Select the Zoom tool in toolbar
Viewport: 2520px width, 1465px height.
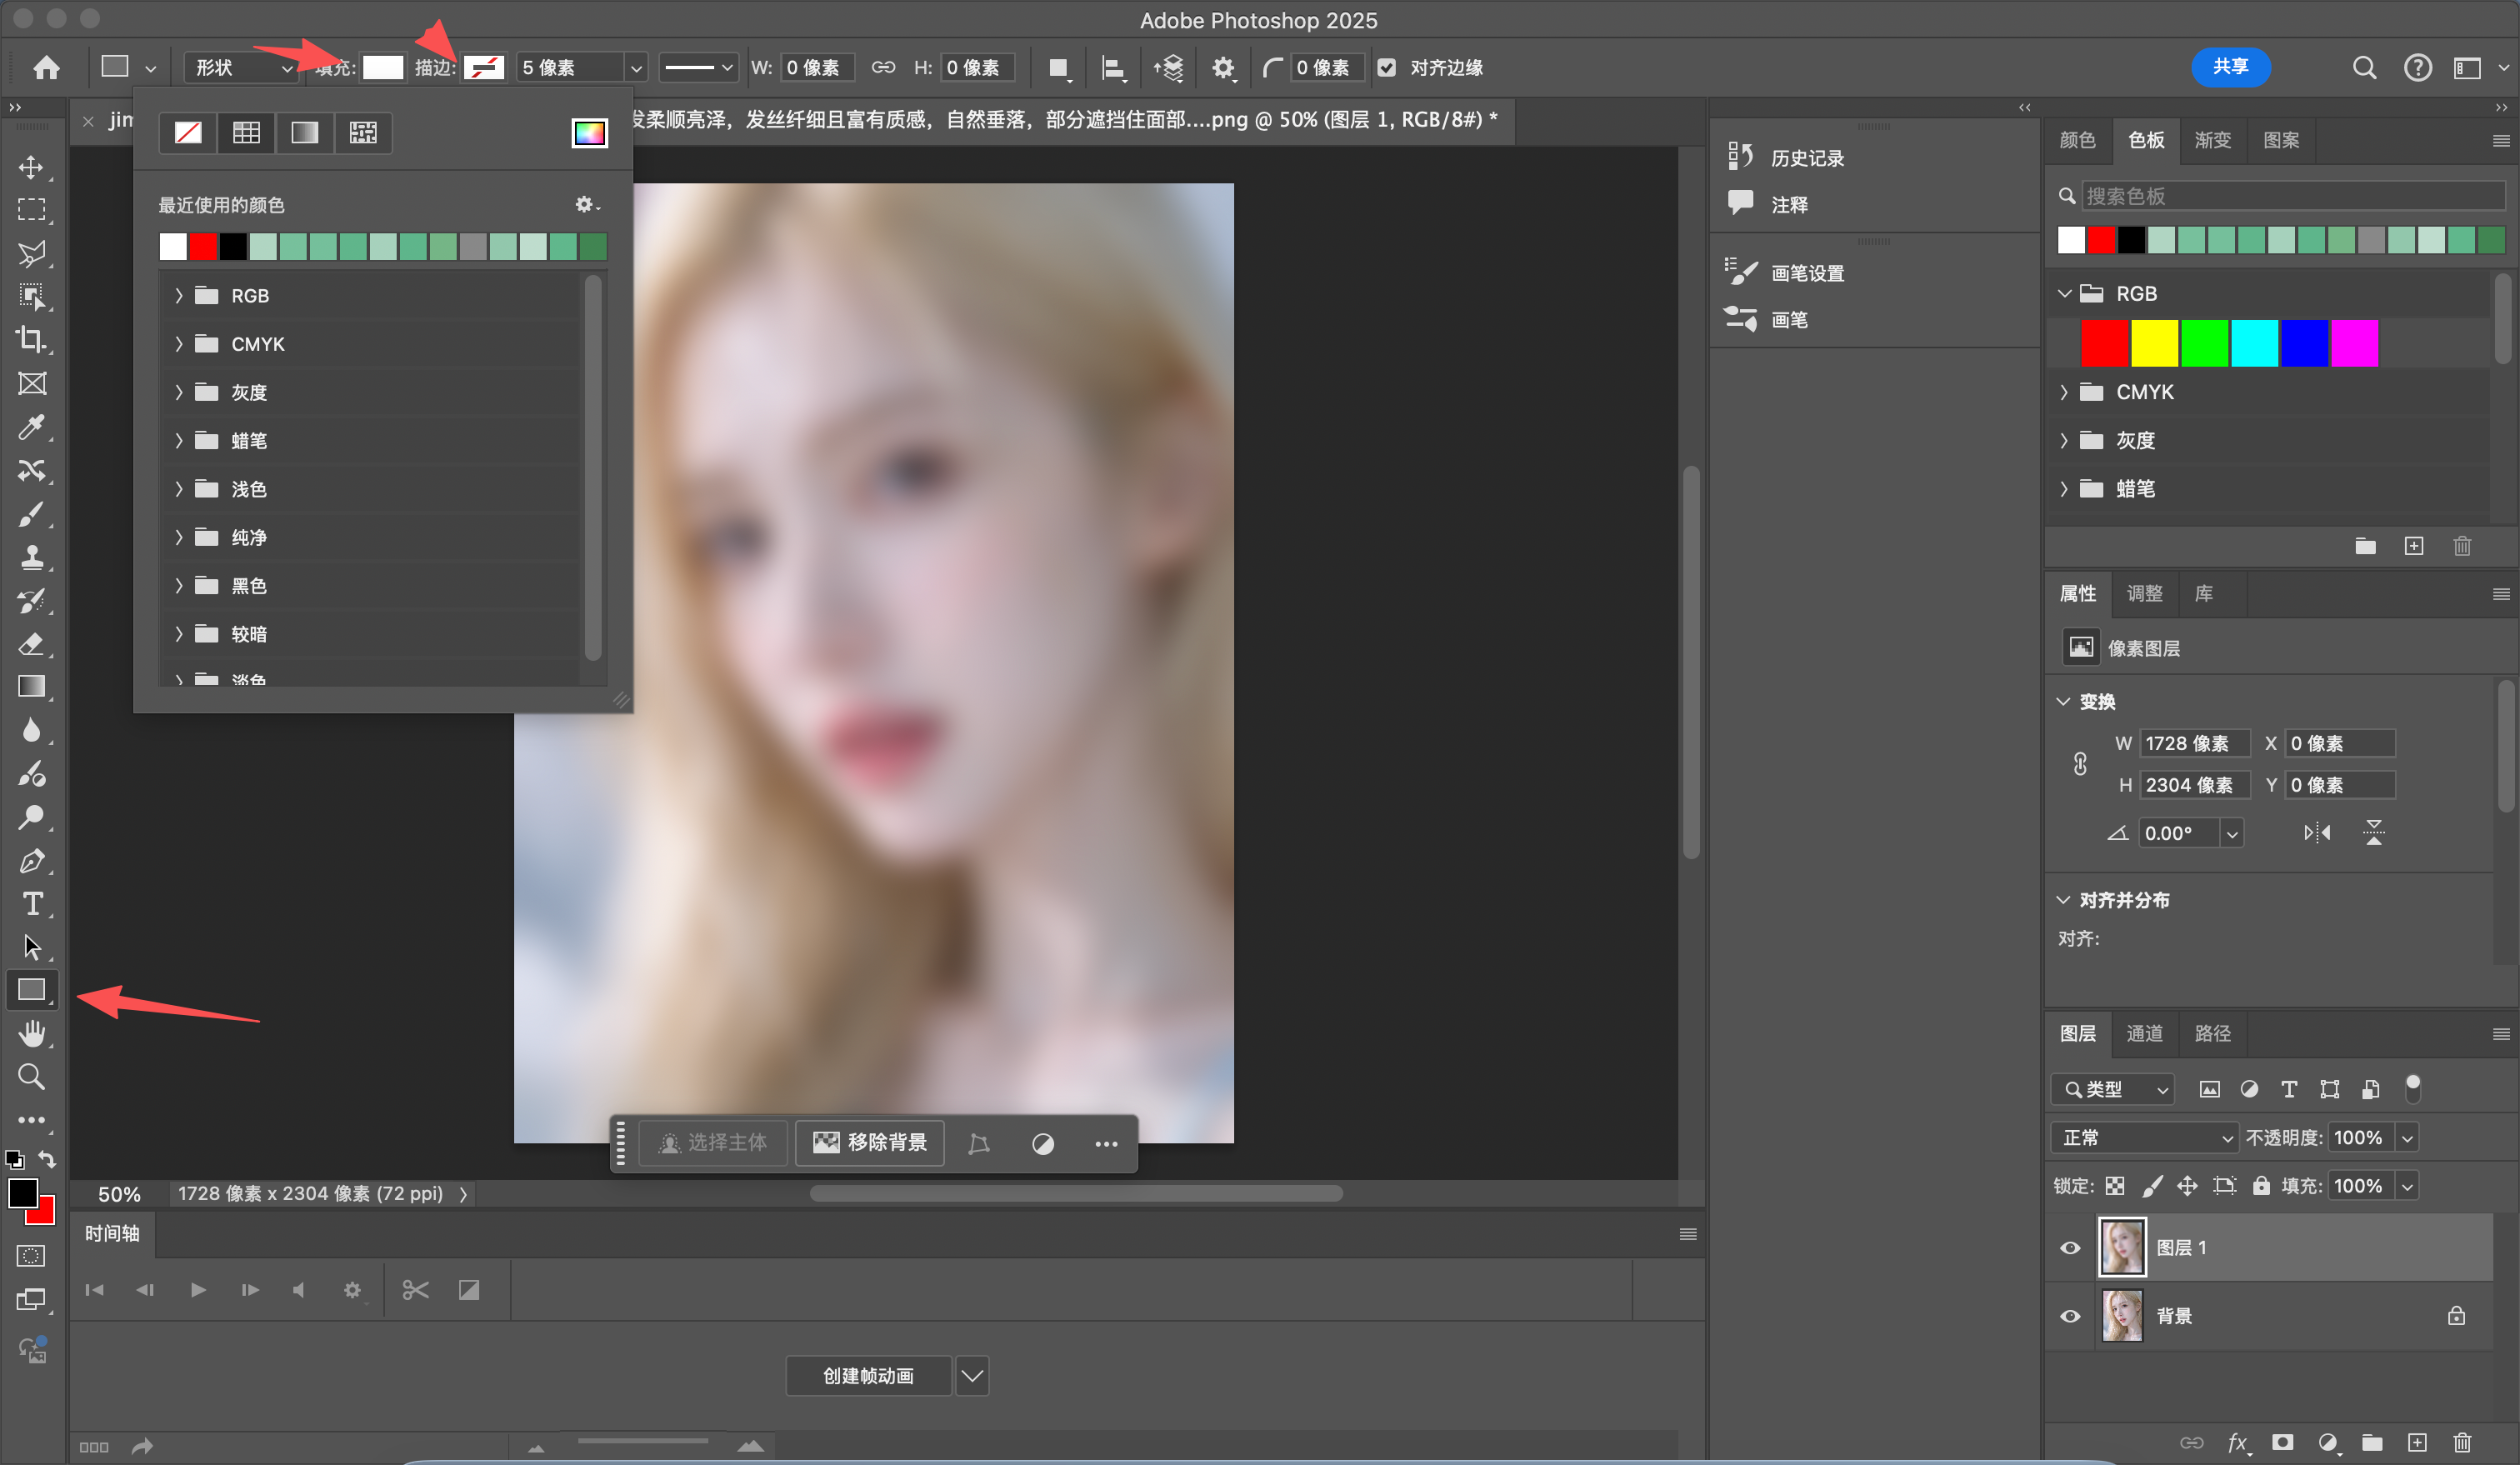pyautogui.click(x=31, y=1077)
